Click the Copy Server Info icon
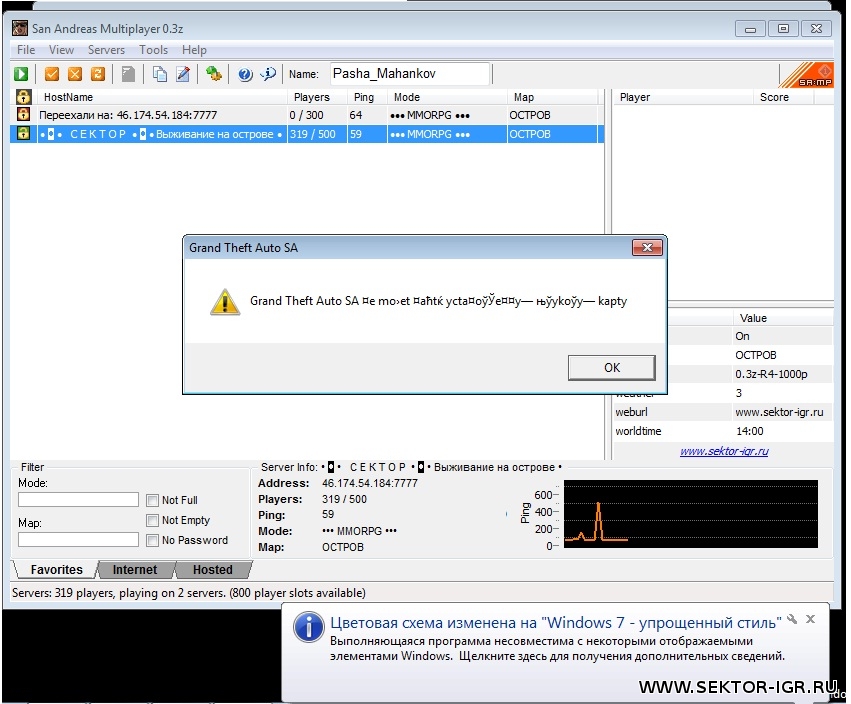 (160, 74)
